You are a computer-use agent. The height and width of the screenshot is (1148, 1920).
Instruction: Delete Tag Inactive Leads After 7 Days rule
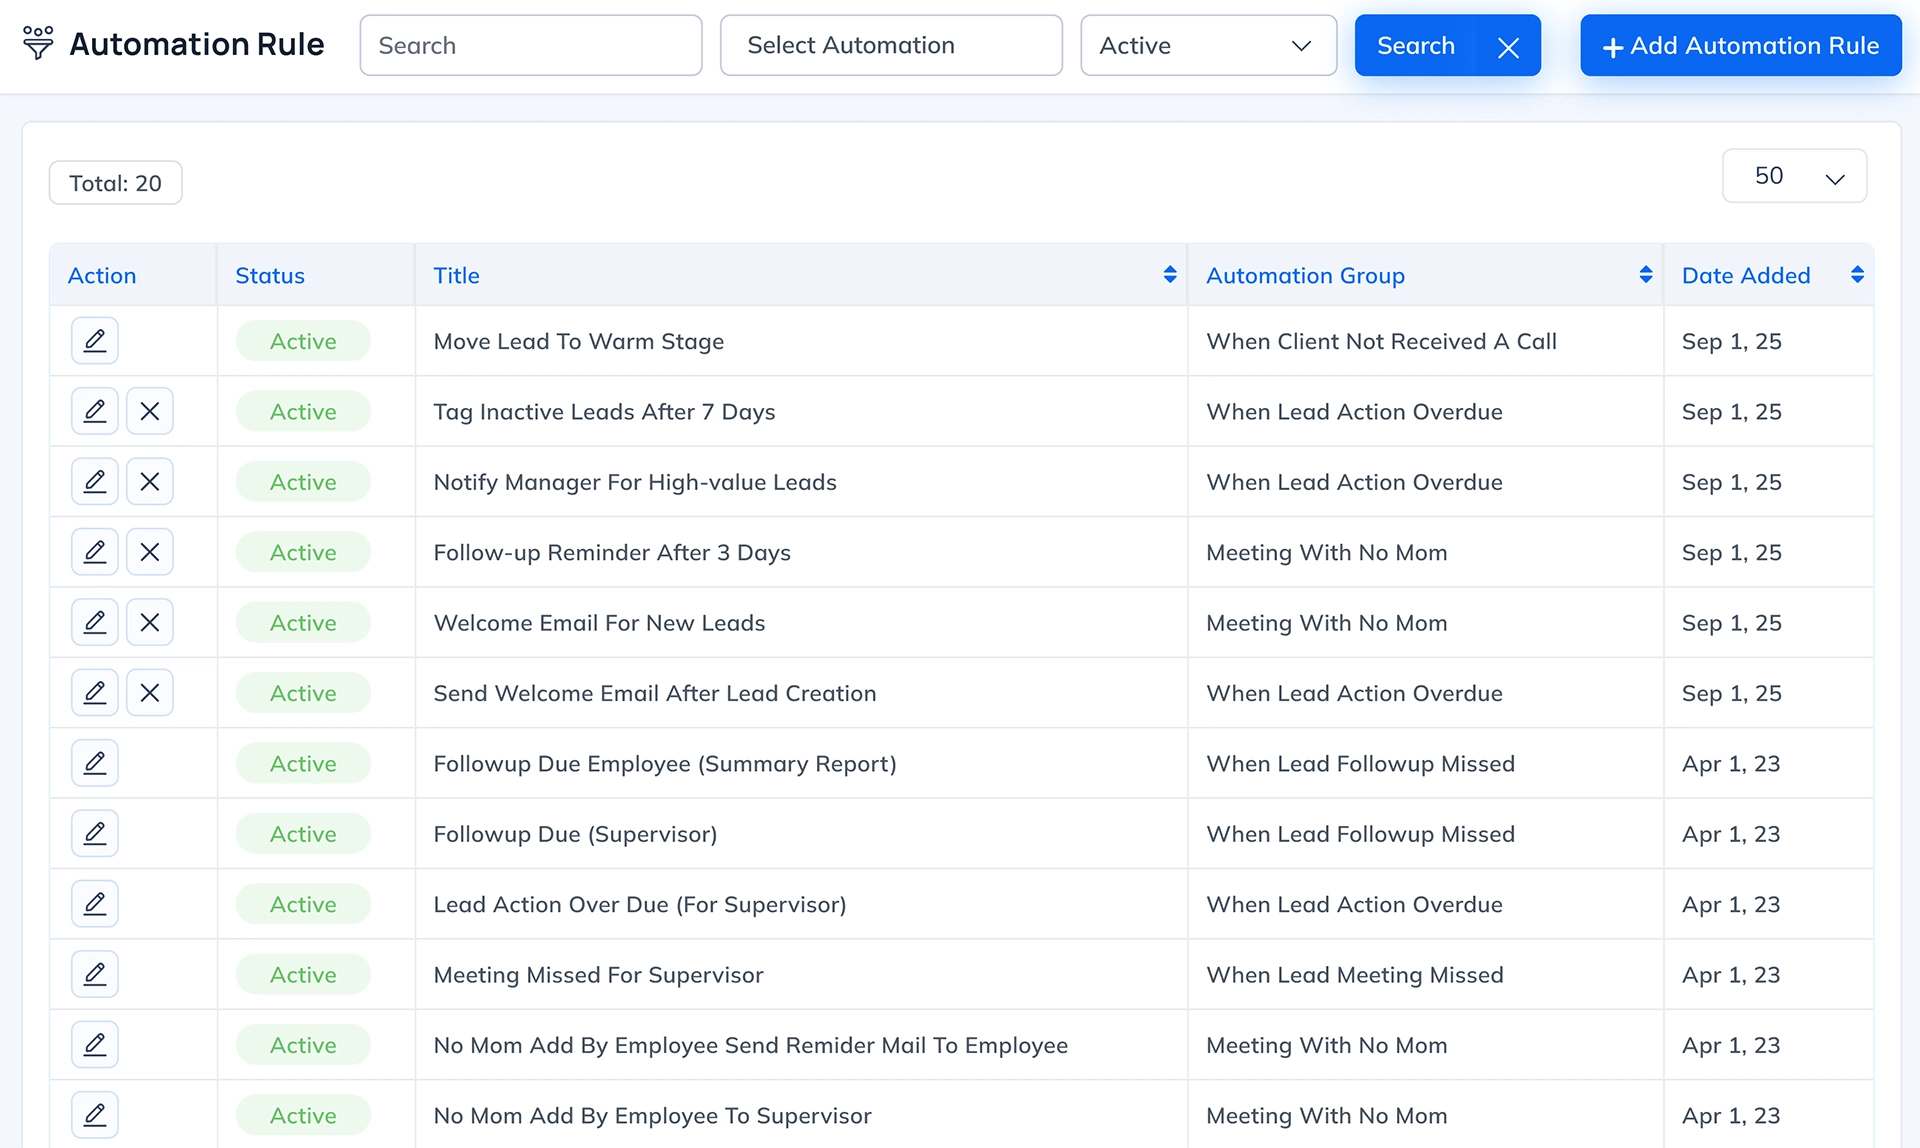150,411
